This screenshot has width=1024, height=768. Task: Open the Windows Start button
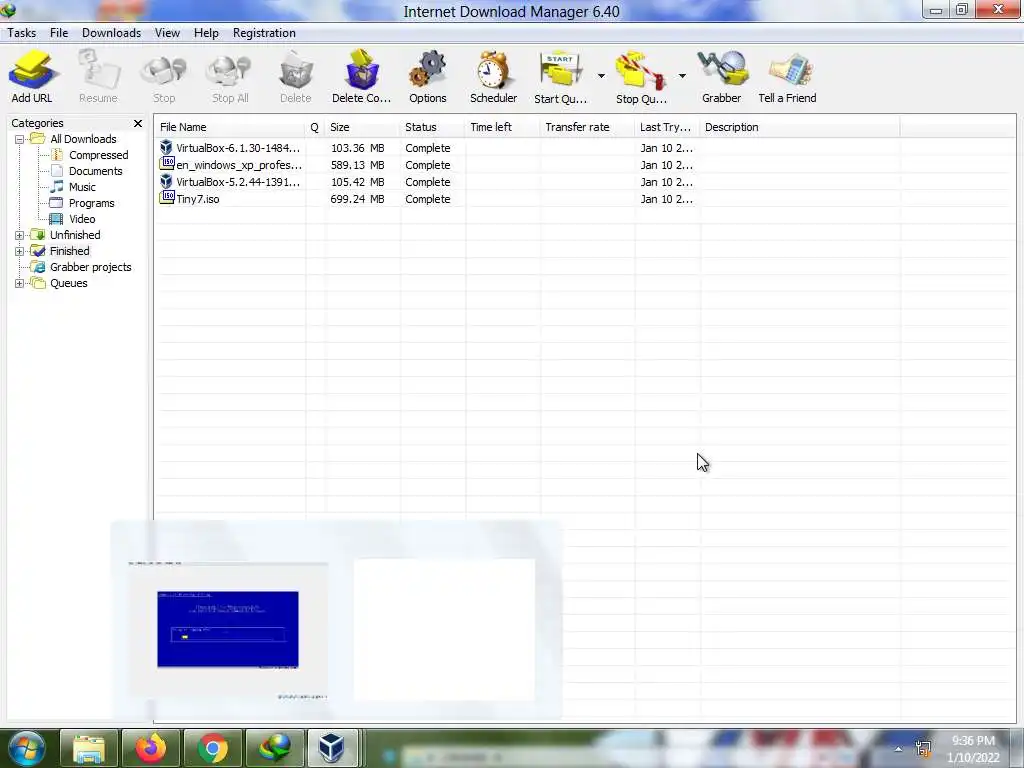(26, 748)
